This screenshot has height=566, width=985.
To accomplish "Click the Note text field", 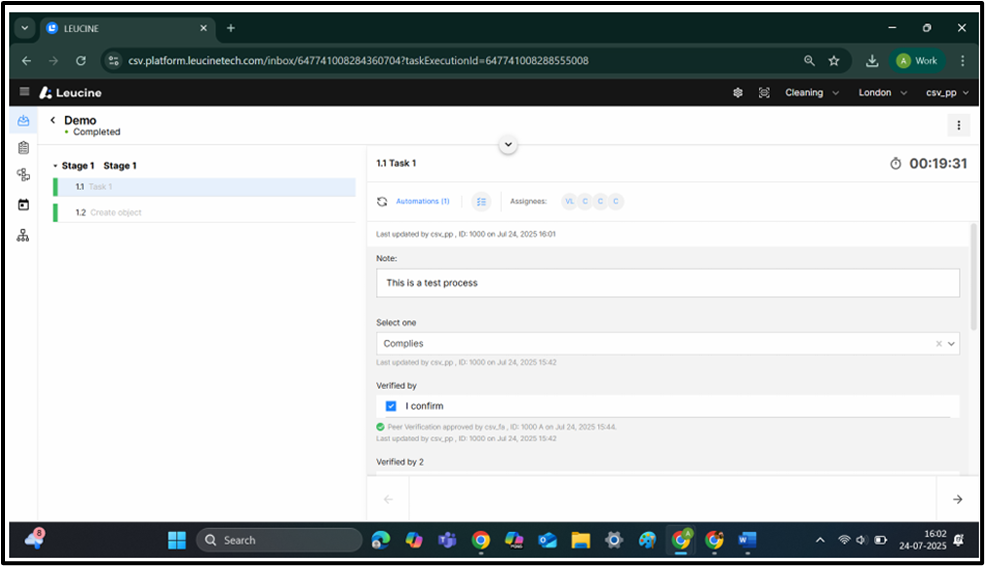I will [x=666, y=283].
